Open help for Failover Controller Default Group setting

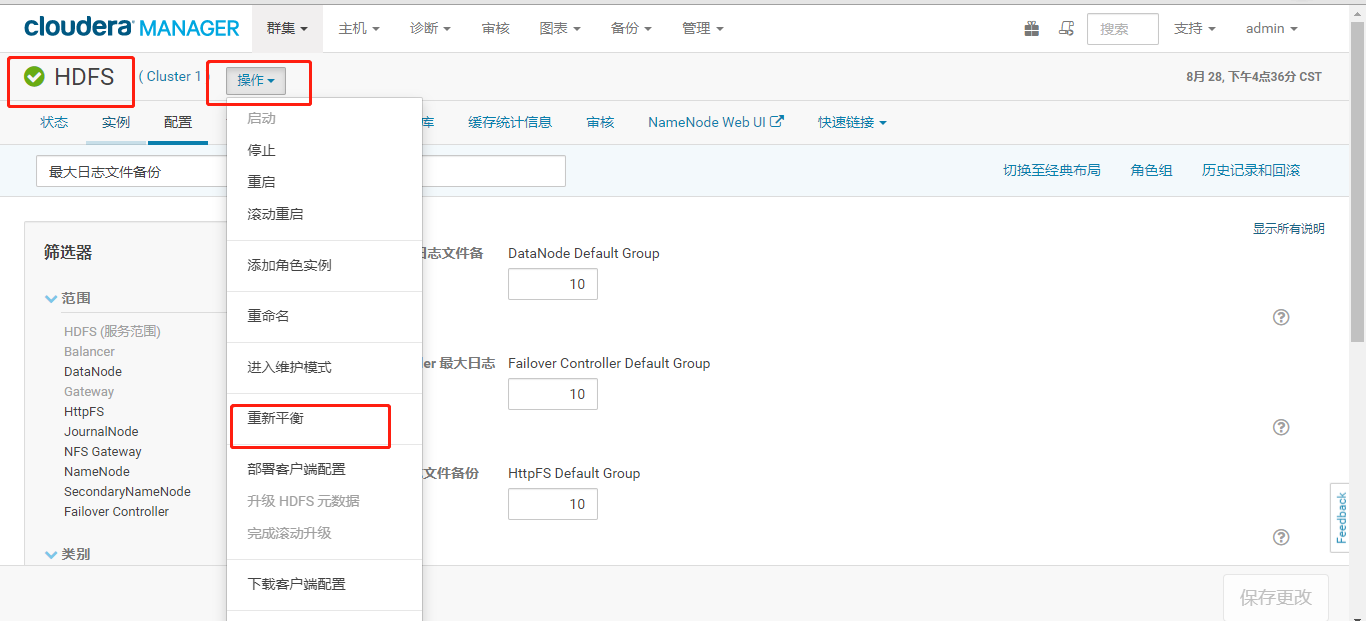1281,427
